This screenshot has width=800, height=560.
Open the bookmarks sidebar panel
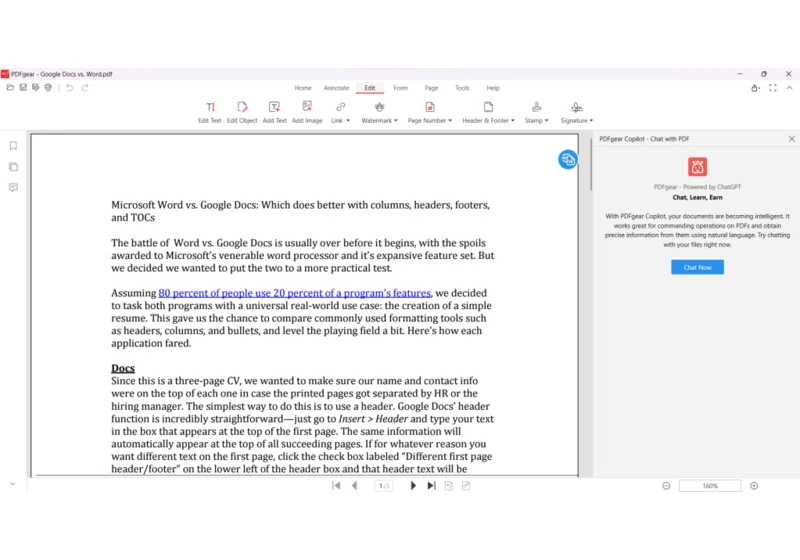tap(13, 146)
